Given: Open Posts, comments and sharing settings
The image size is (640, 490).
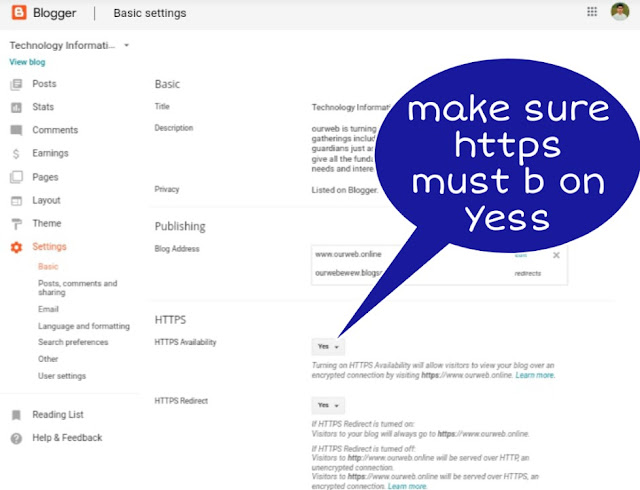Looking at the screenshot, I should [78, 287].
